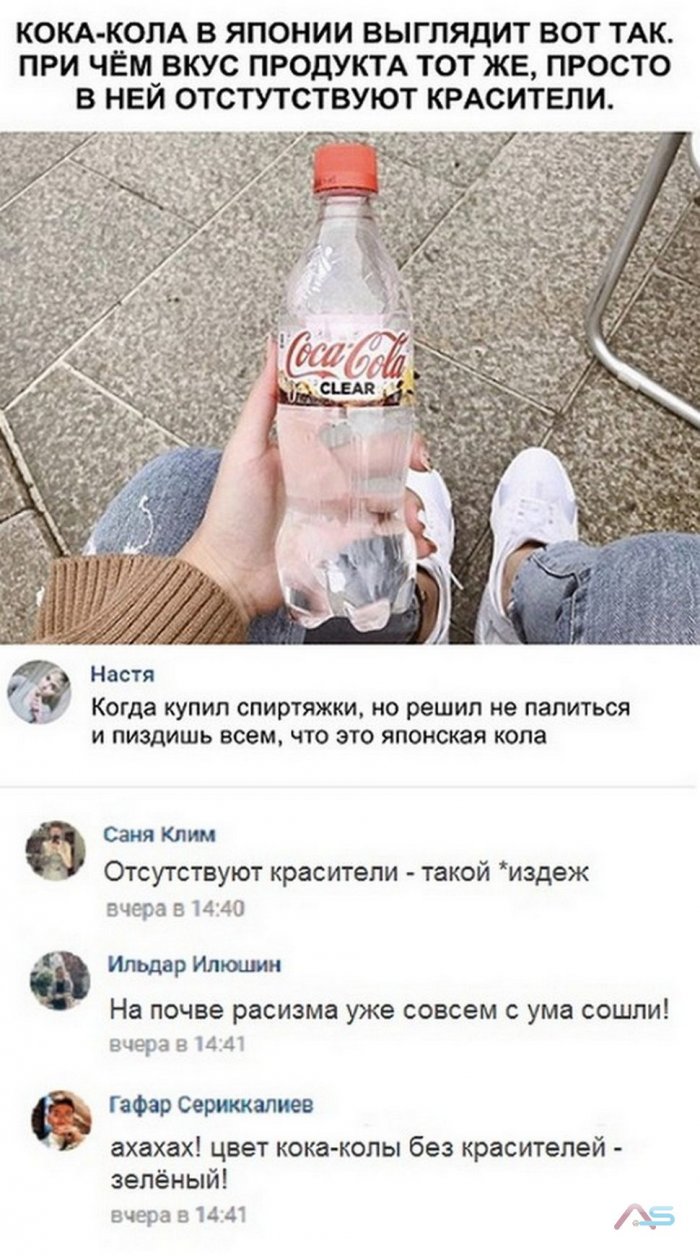This screenshot has width=700, height=1256.
Task: Open the Coca-Cola Clear bottle photo
Action: [x=350, y=387]
